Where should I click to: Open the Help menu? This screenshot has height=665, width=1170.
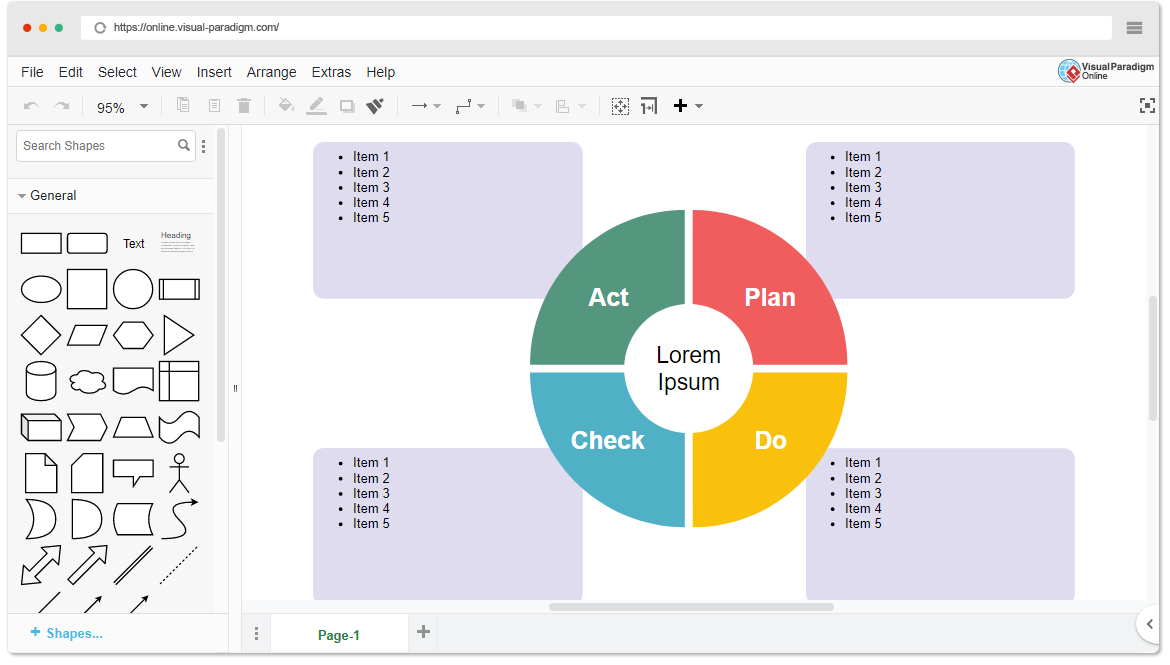pos(381,72)
